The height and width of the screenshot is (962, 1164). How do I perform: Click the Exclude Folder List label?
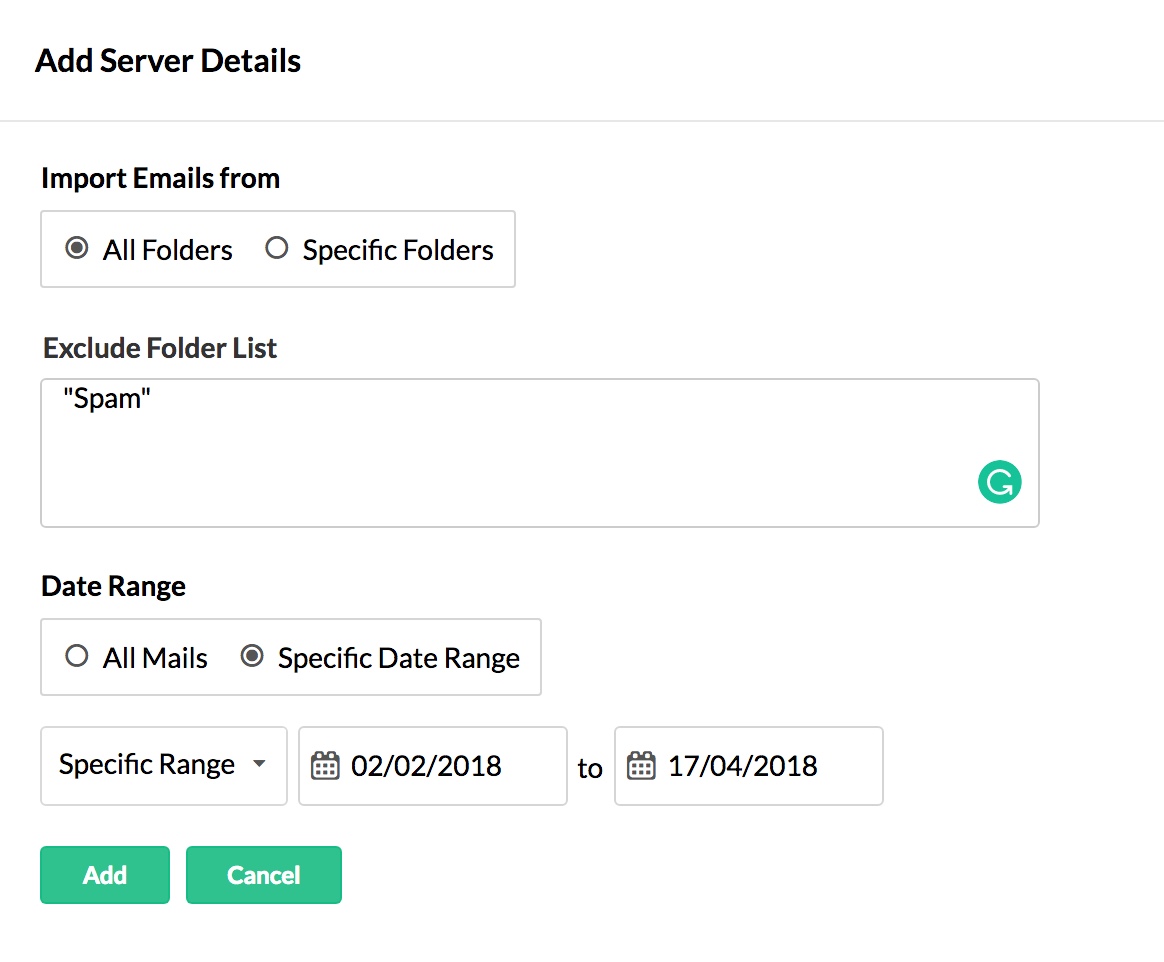click(x=160, y=348)
